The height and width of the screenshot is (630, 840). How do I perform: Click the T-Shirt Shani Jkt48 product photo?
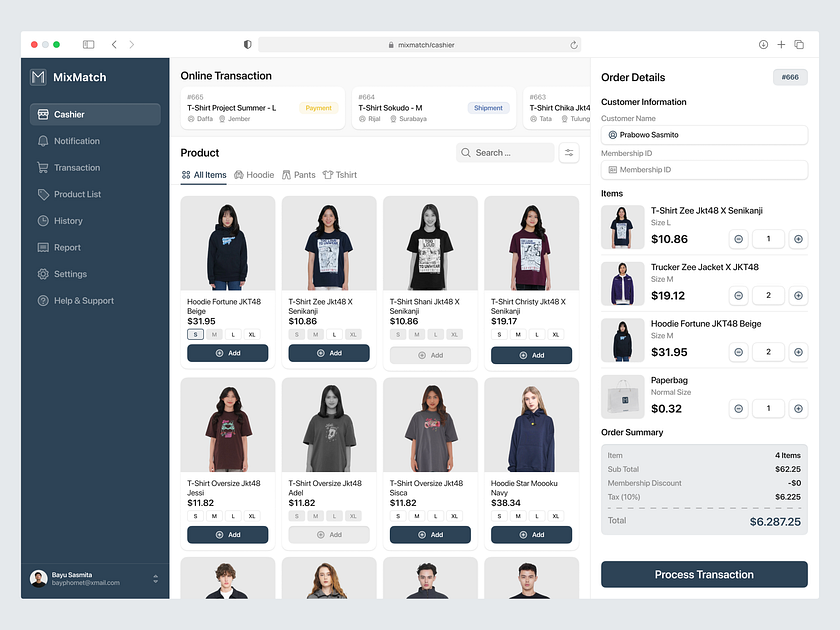[430, 244]
